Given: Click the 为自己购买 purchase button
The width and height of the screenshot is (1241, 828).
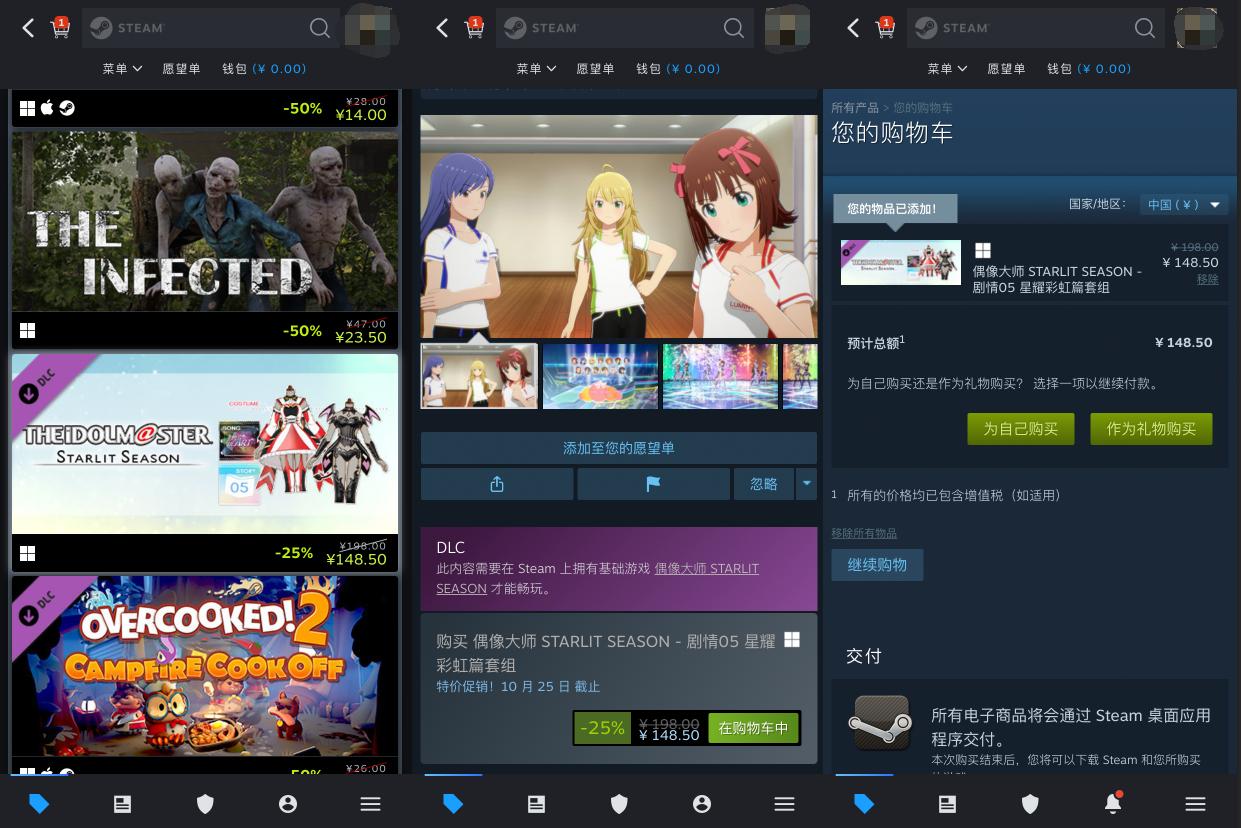Looking at the screenshot, I should (x=1020, y=429).
